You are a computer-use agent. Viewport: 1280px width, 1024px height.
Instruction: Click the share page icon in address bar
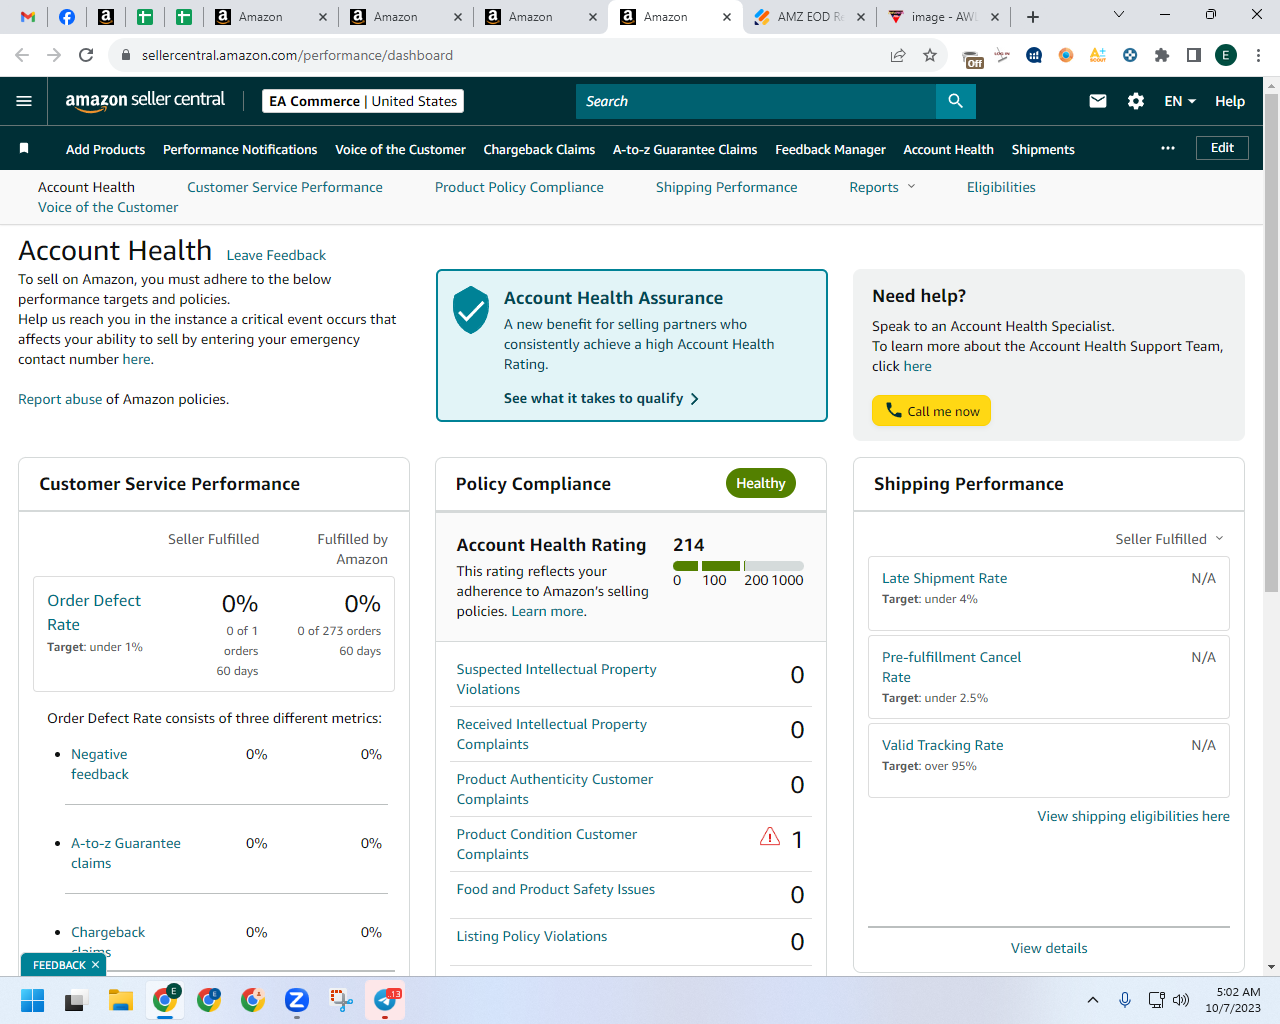click(898, 55)
